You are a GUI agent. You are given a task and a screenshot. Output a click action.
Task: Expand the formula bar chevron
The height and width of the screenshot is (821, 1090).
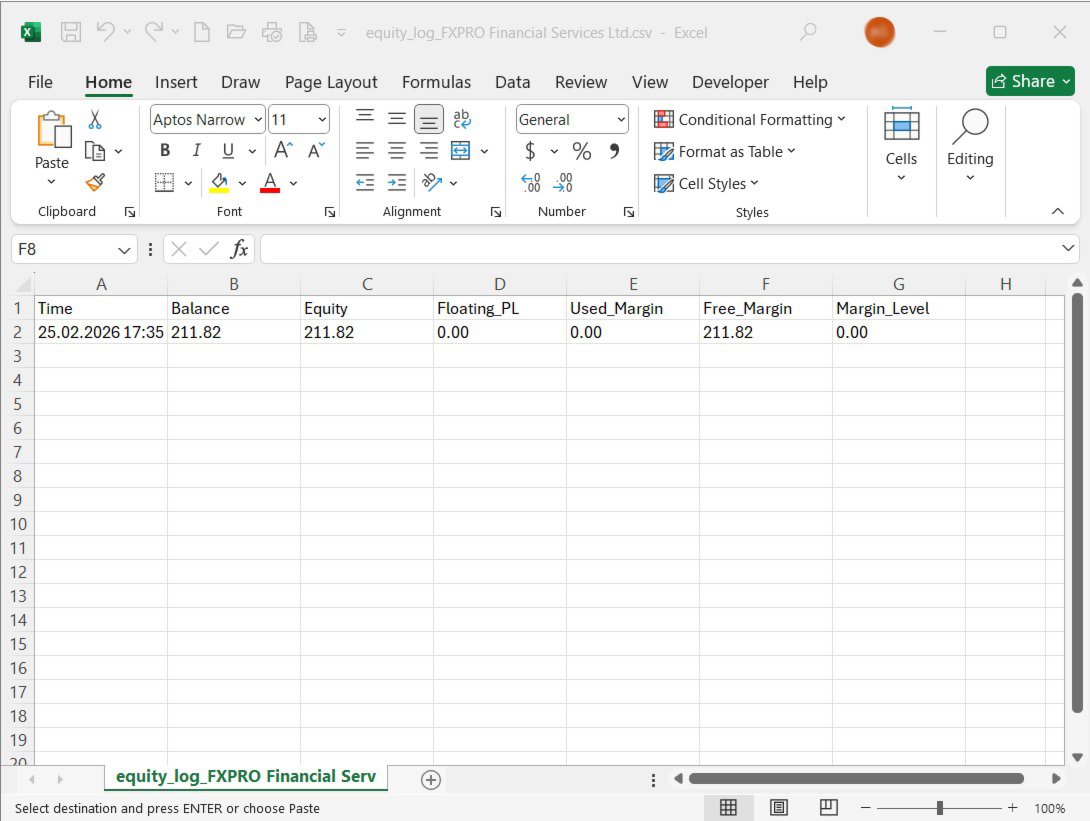(x=1068, y=248)
